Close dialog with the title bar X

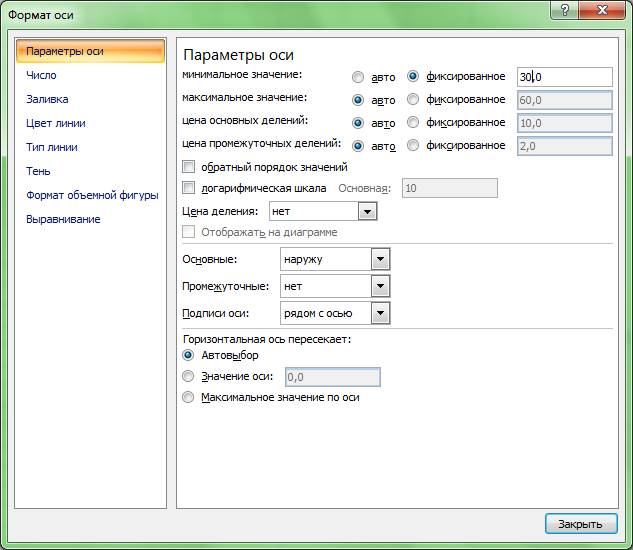[x=604, y=11]
